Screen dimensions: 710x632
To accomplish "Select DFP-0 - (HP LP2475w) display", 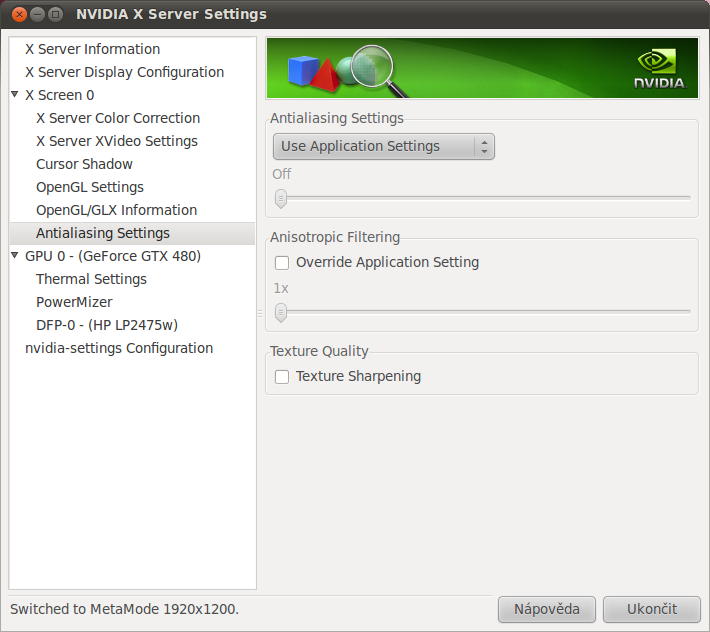I will [107, 325].
